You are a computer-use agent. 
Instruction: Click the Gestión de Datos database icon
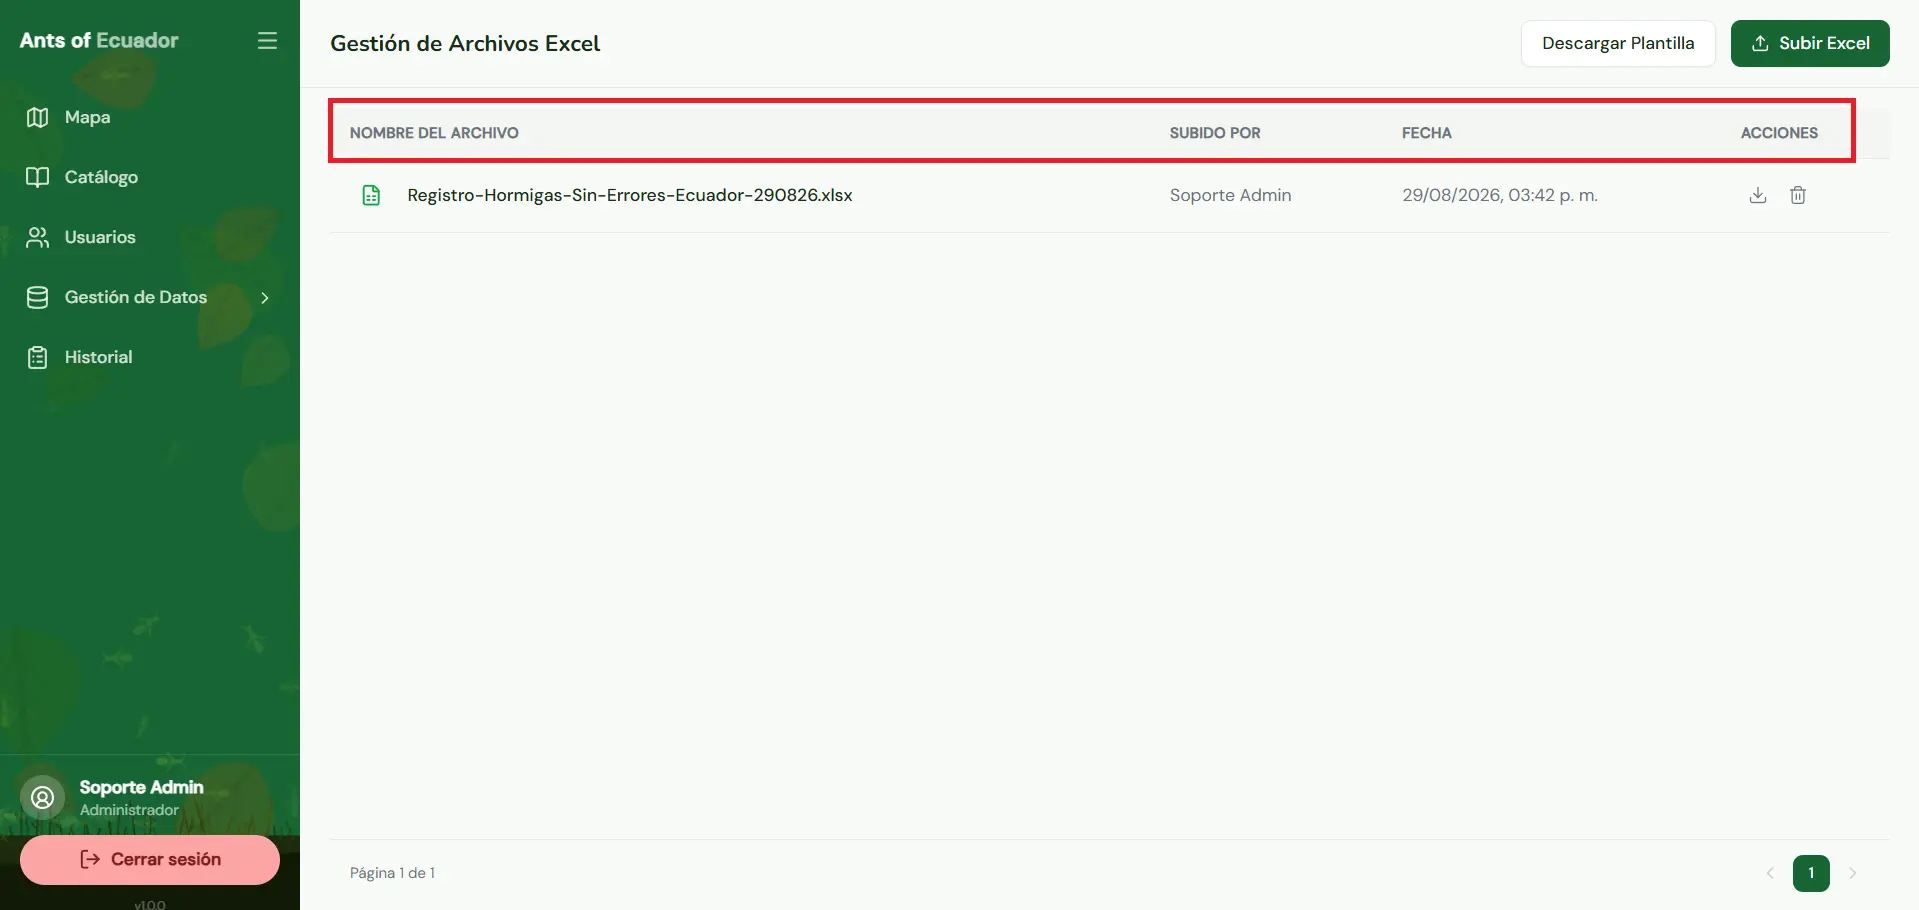[x=38, y=297]
